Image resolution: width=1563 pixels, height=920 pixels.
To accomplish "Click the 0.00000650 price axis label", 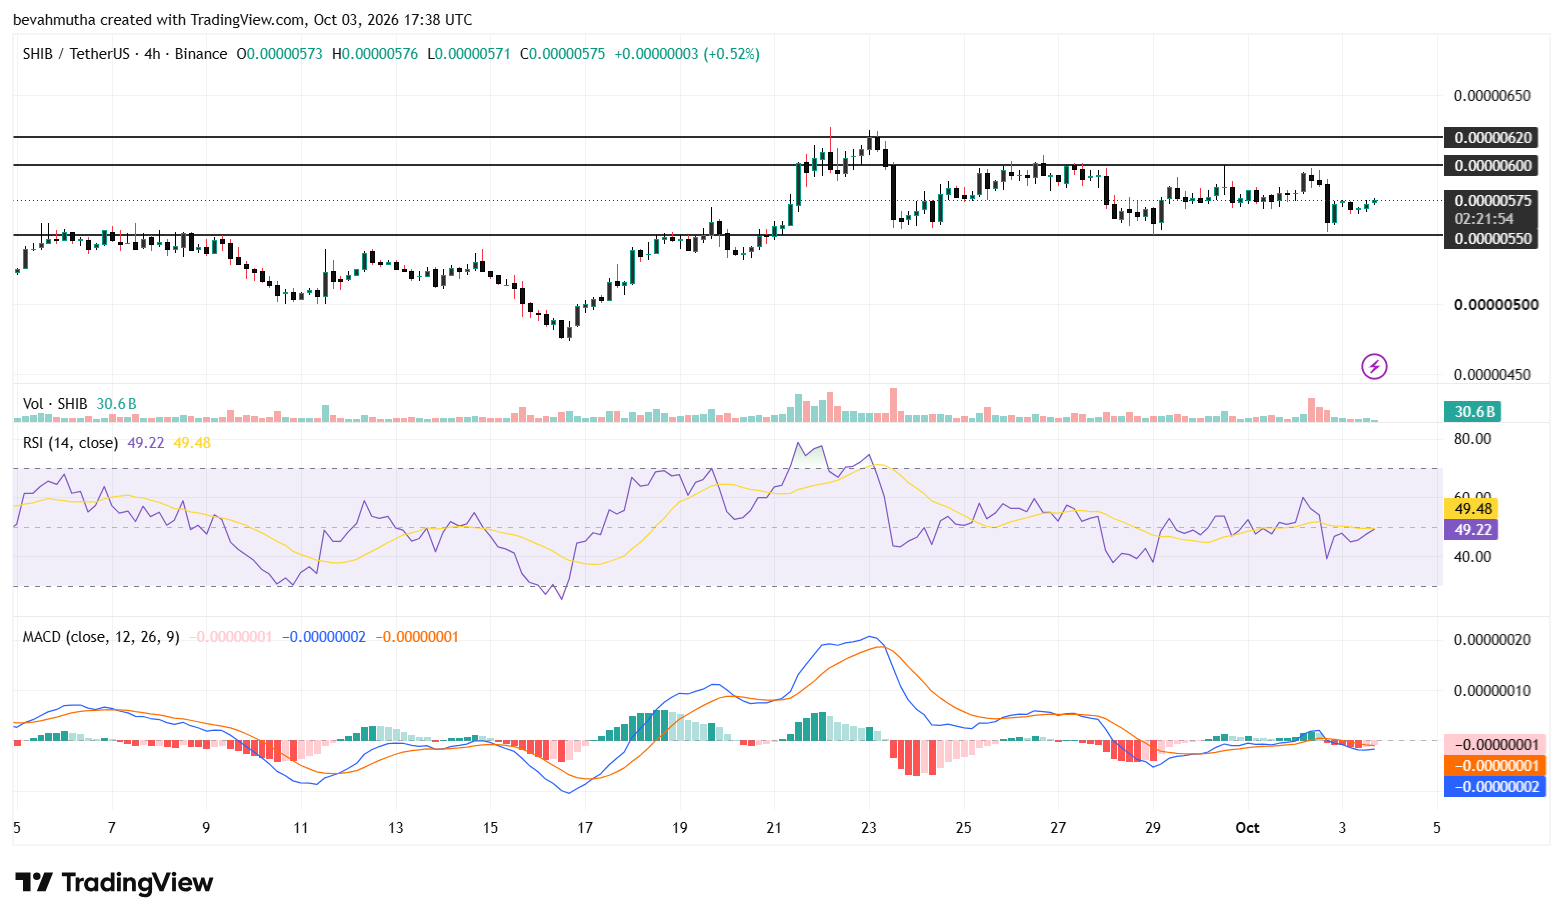I will point(1492,96).
